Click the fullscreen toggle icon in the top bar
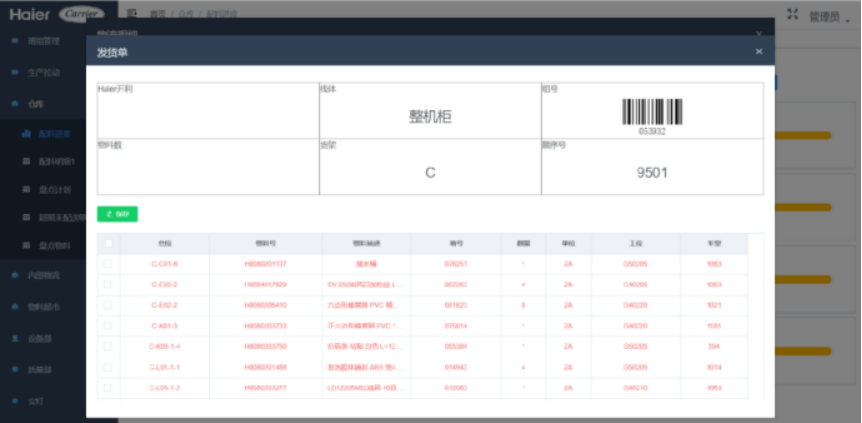The width and height of the screenshot is (862, 423). (793, 15)
